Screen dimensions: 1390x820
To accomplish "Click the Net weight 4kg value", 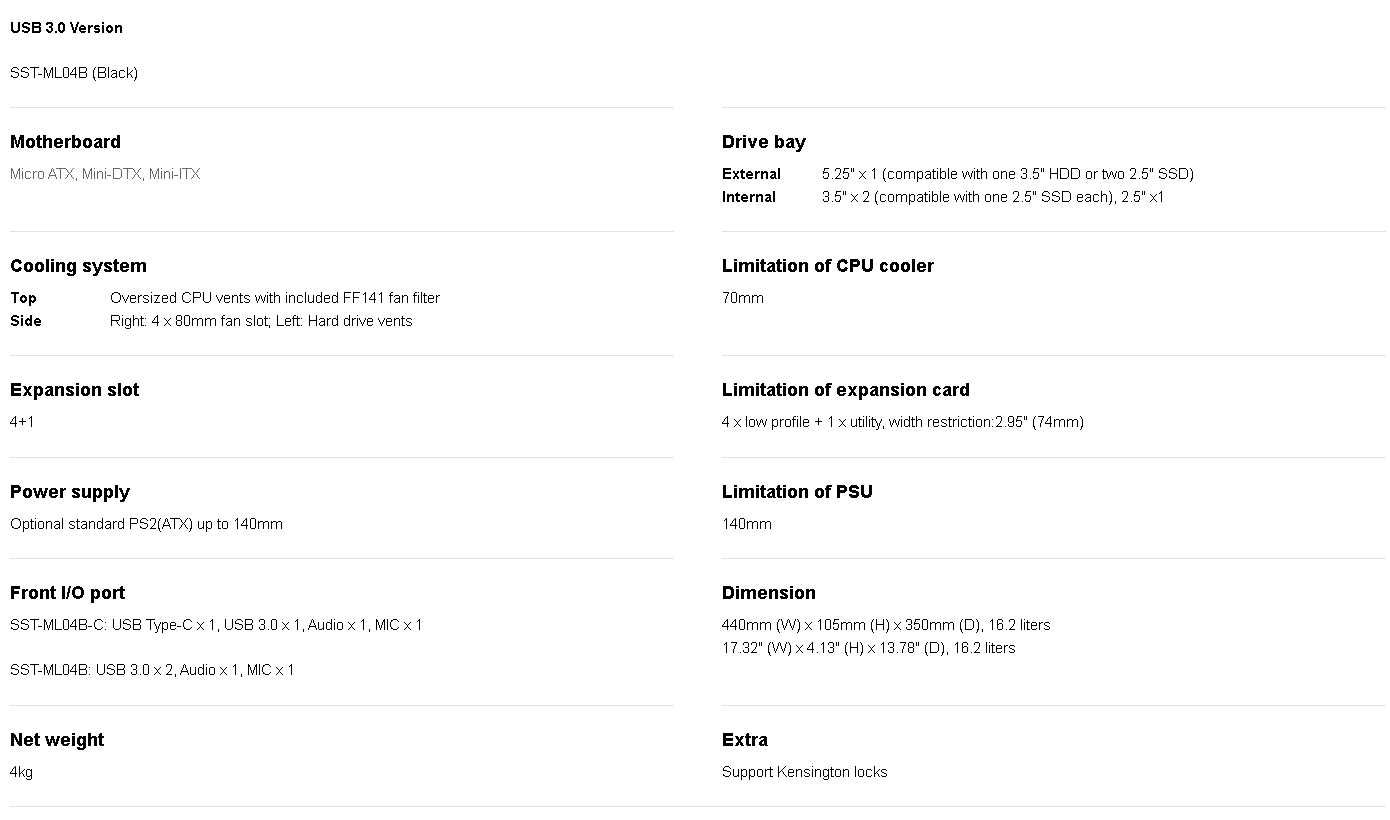I will click(21, 772).
